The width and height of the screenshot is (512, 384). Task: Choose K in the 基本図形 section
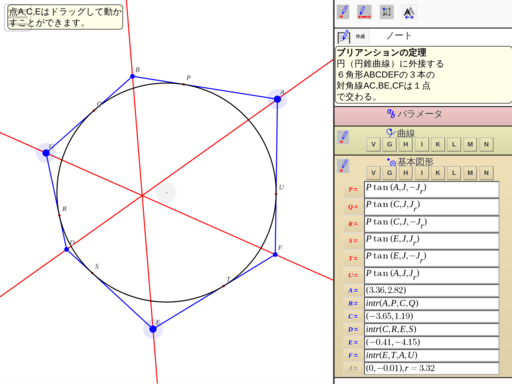click(x=438, y=173)
